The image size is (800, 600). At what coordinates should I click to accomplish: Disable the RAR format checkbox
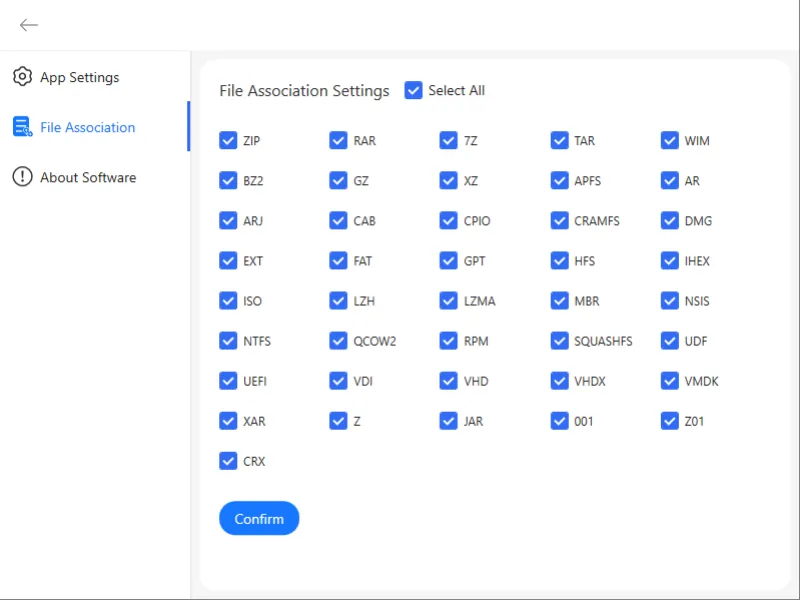[x=339, y=140]
